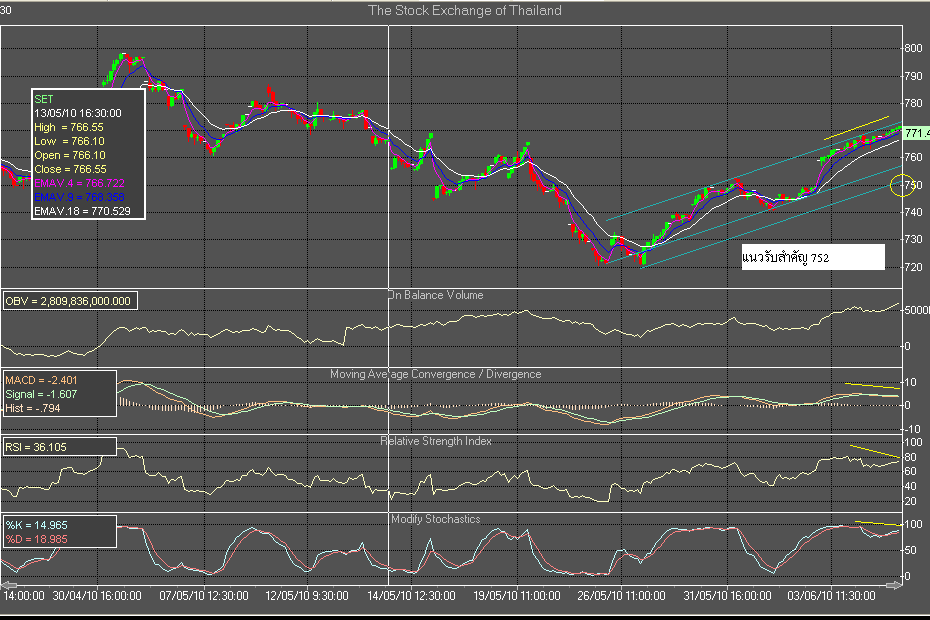Screen dimensions: 930x620
Task: Click the High = 766.55 value
Action: (x=69, y=127)
